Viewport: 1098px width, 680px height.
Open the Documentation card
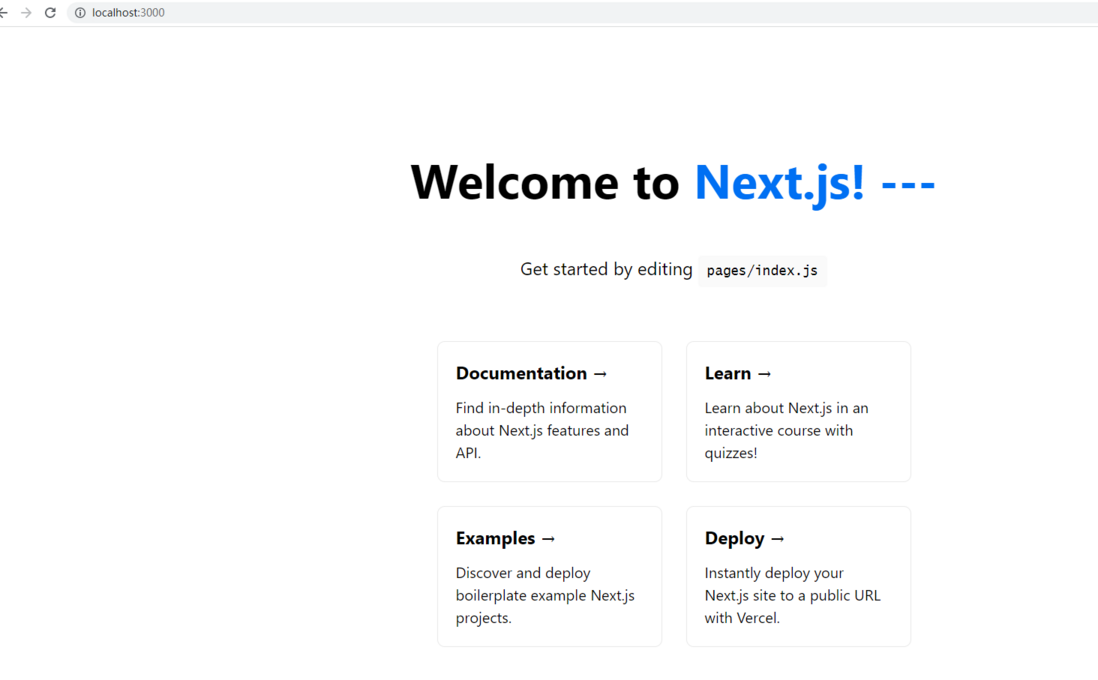550,412
